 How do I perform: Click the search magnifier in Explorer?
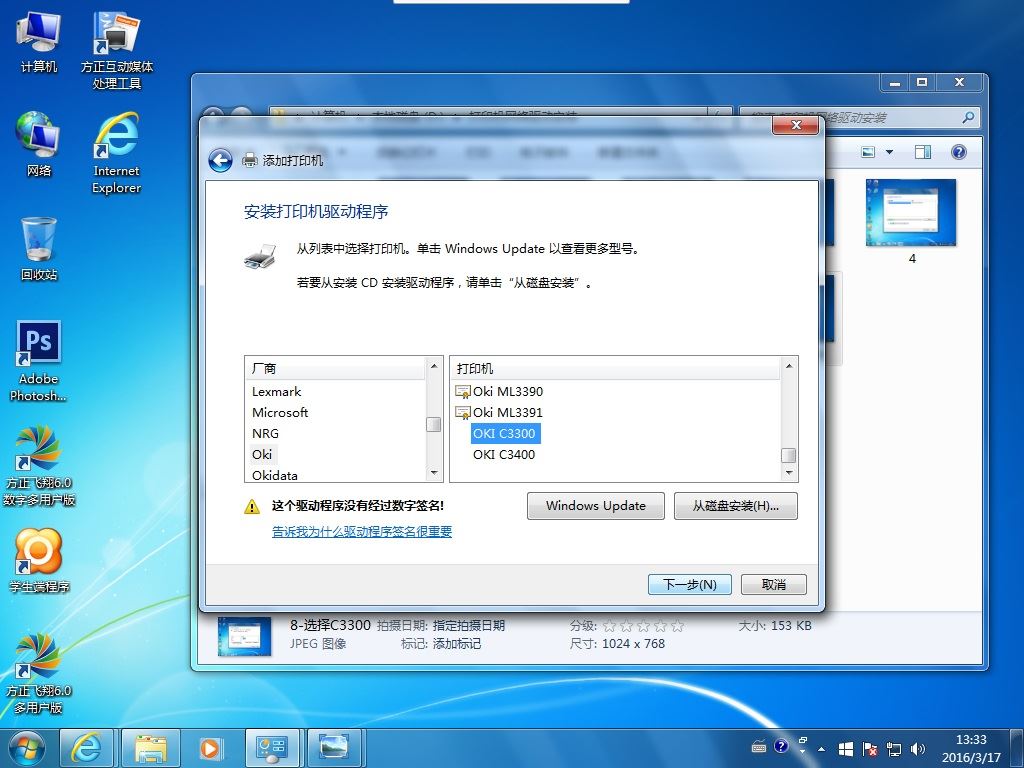click(968, 118)
